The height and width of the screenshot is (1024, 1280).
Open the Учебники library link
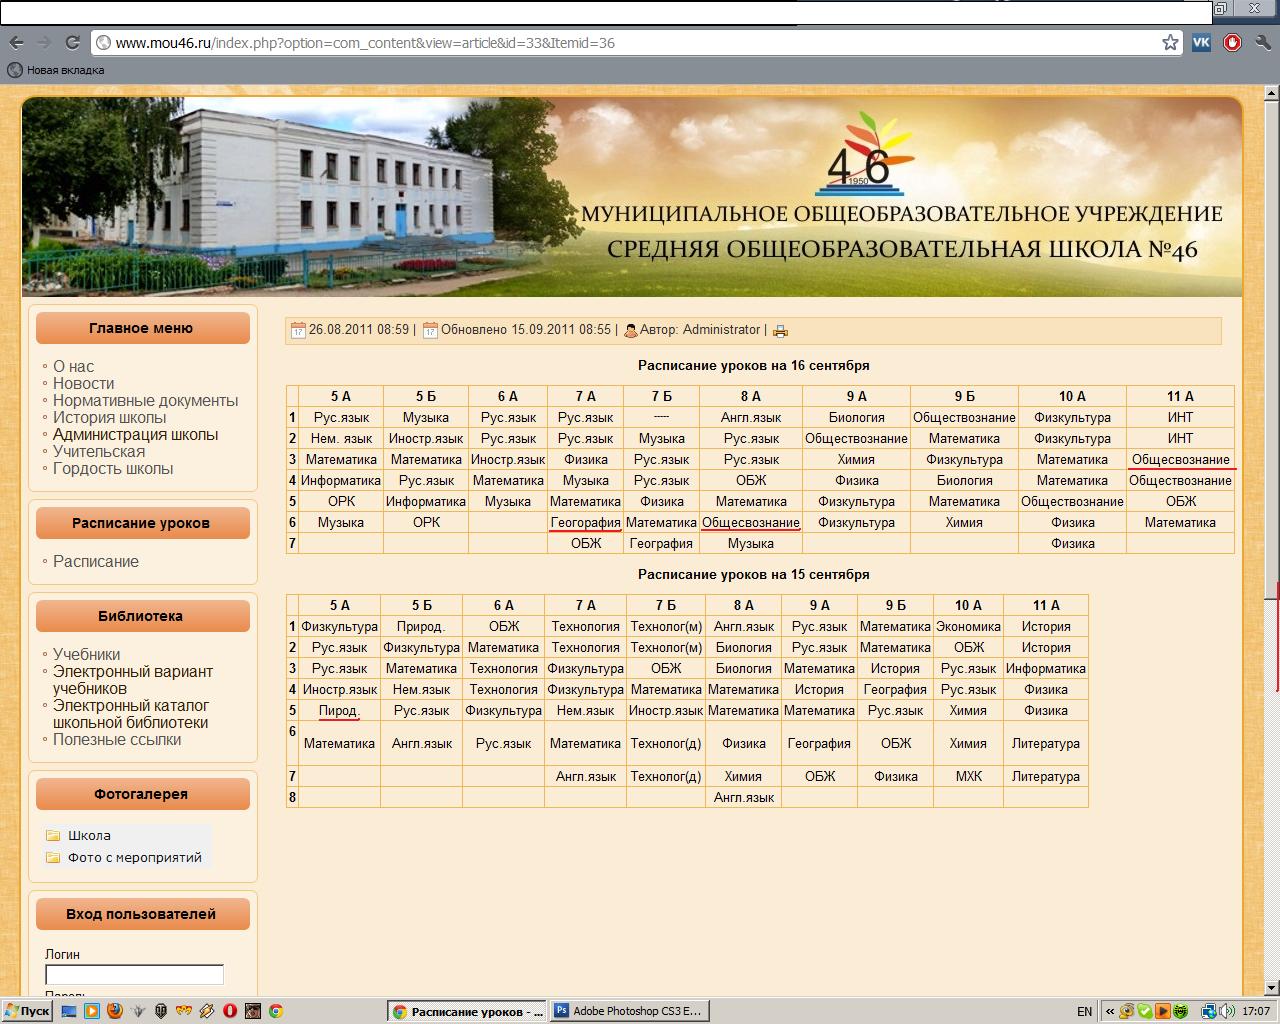(x=86, y=654)
